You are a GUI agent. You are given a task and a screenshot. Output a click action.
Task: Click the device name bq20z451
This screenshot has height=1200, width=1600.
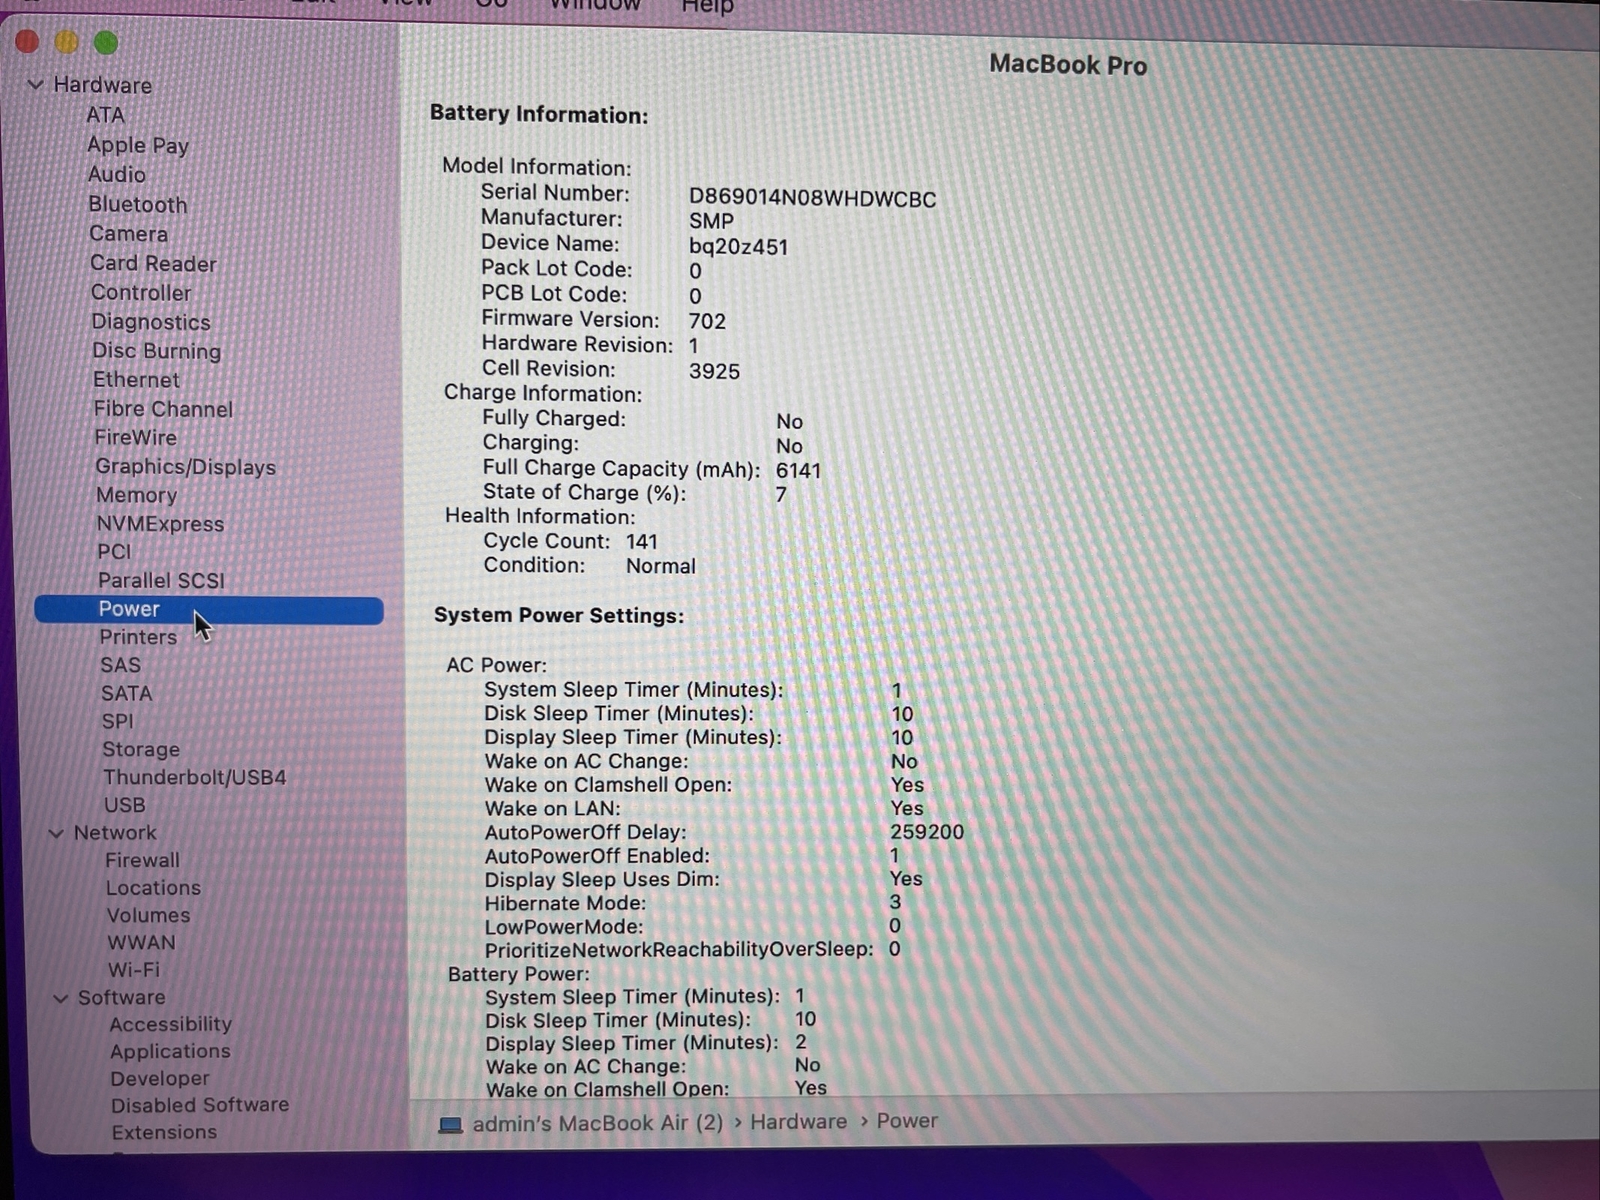point(738,246)
